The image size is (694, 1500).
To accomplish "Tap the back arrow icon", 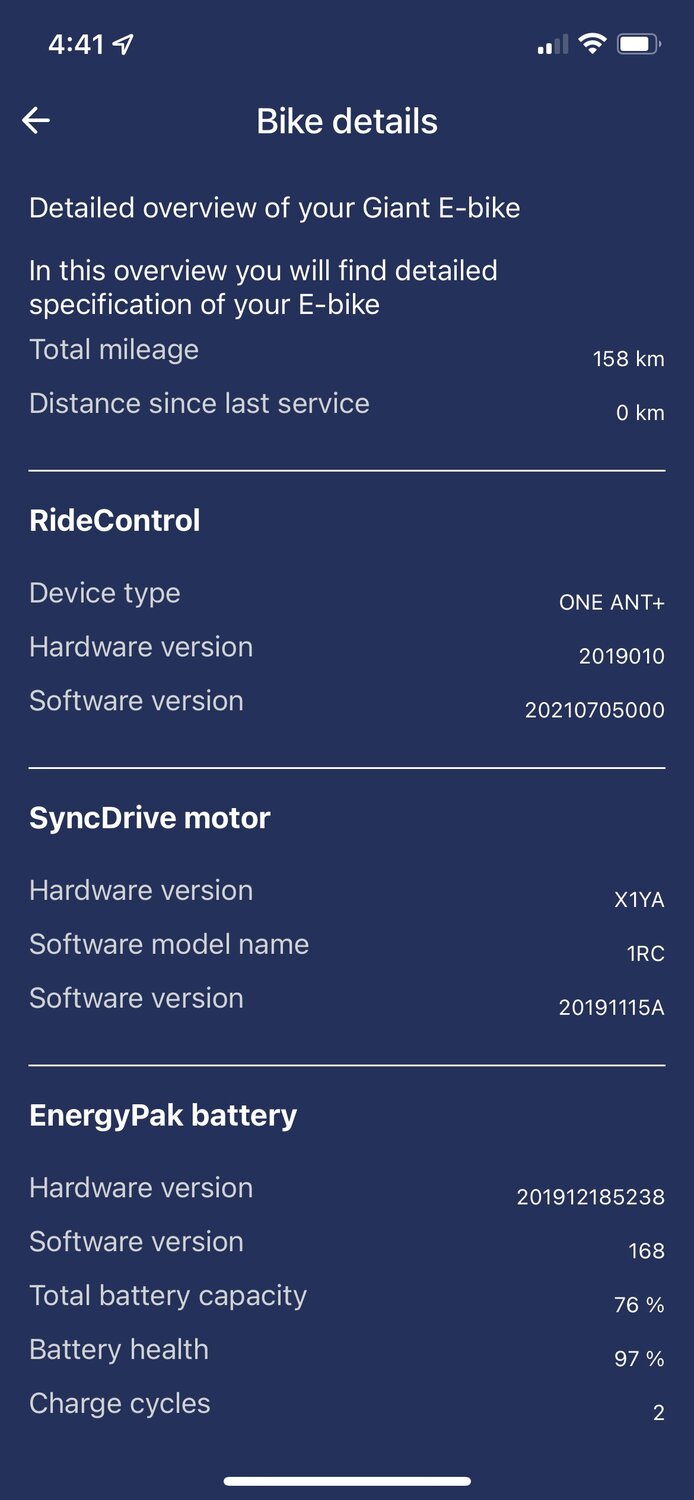I will pos(36,121).
